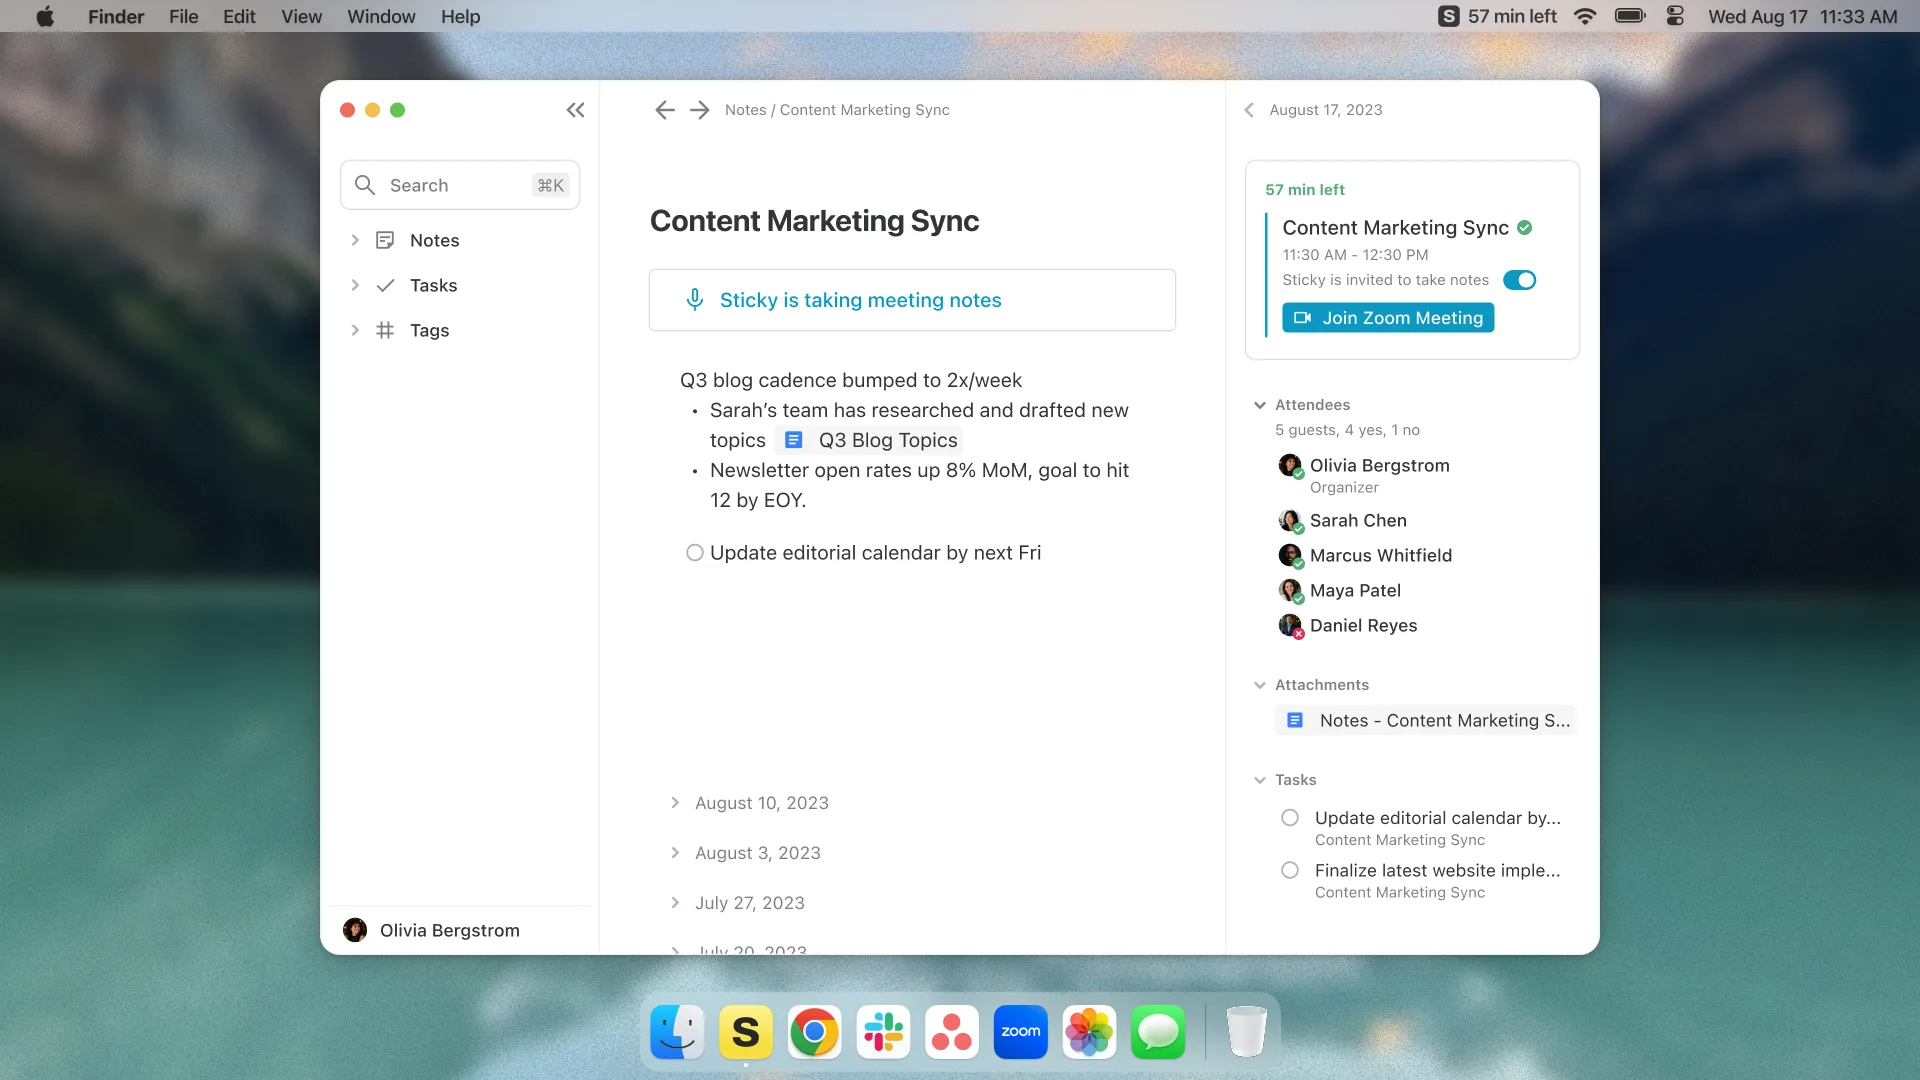Open Messages from the Dock
Screen dimensions: 1920x1080
(x=1158, y=1032)
